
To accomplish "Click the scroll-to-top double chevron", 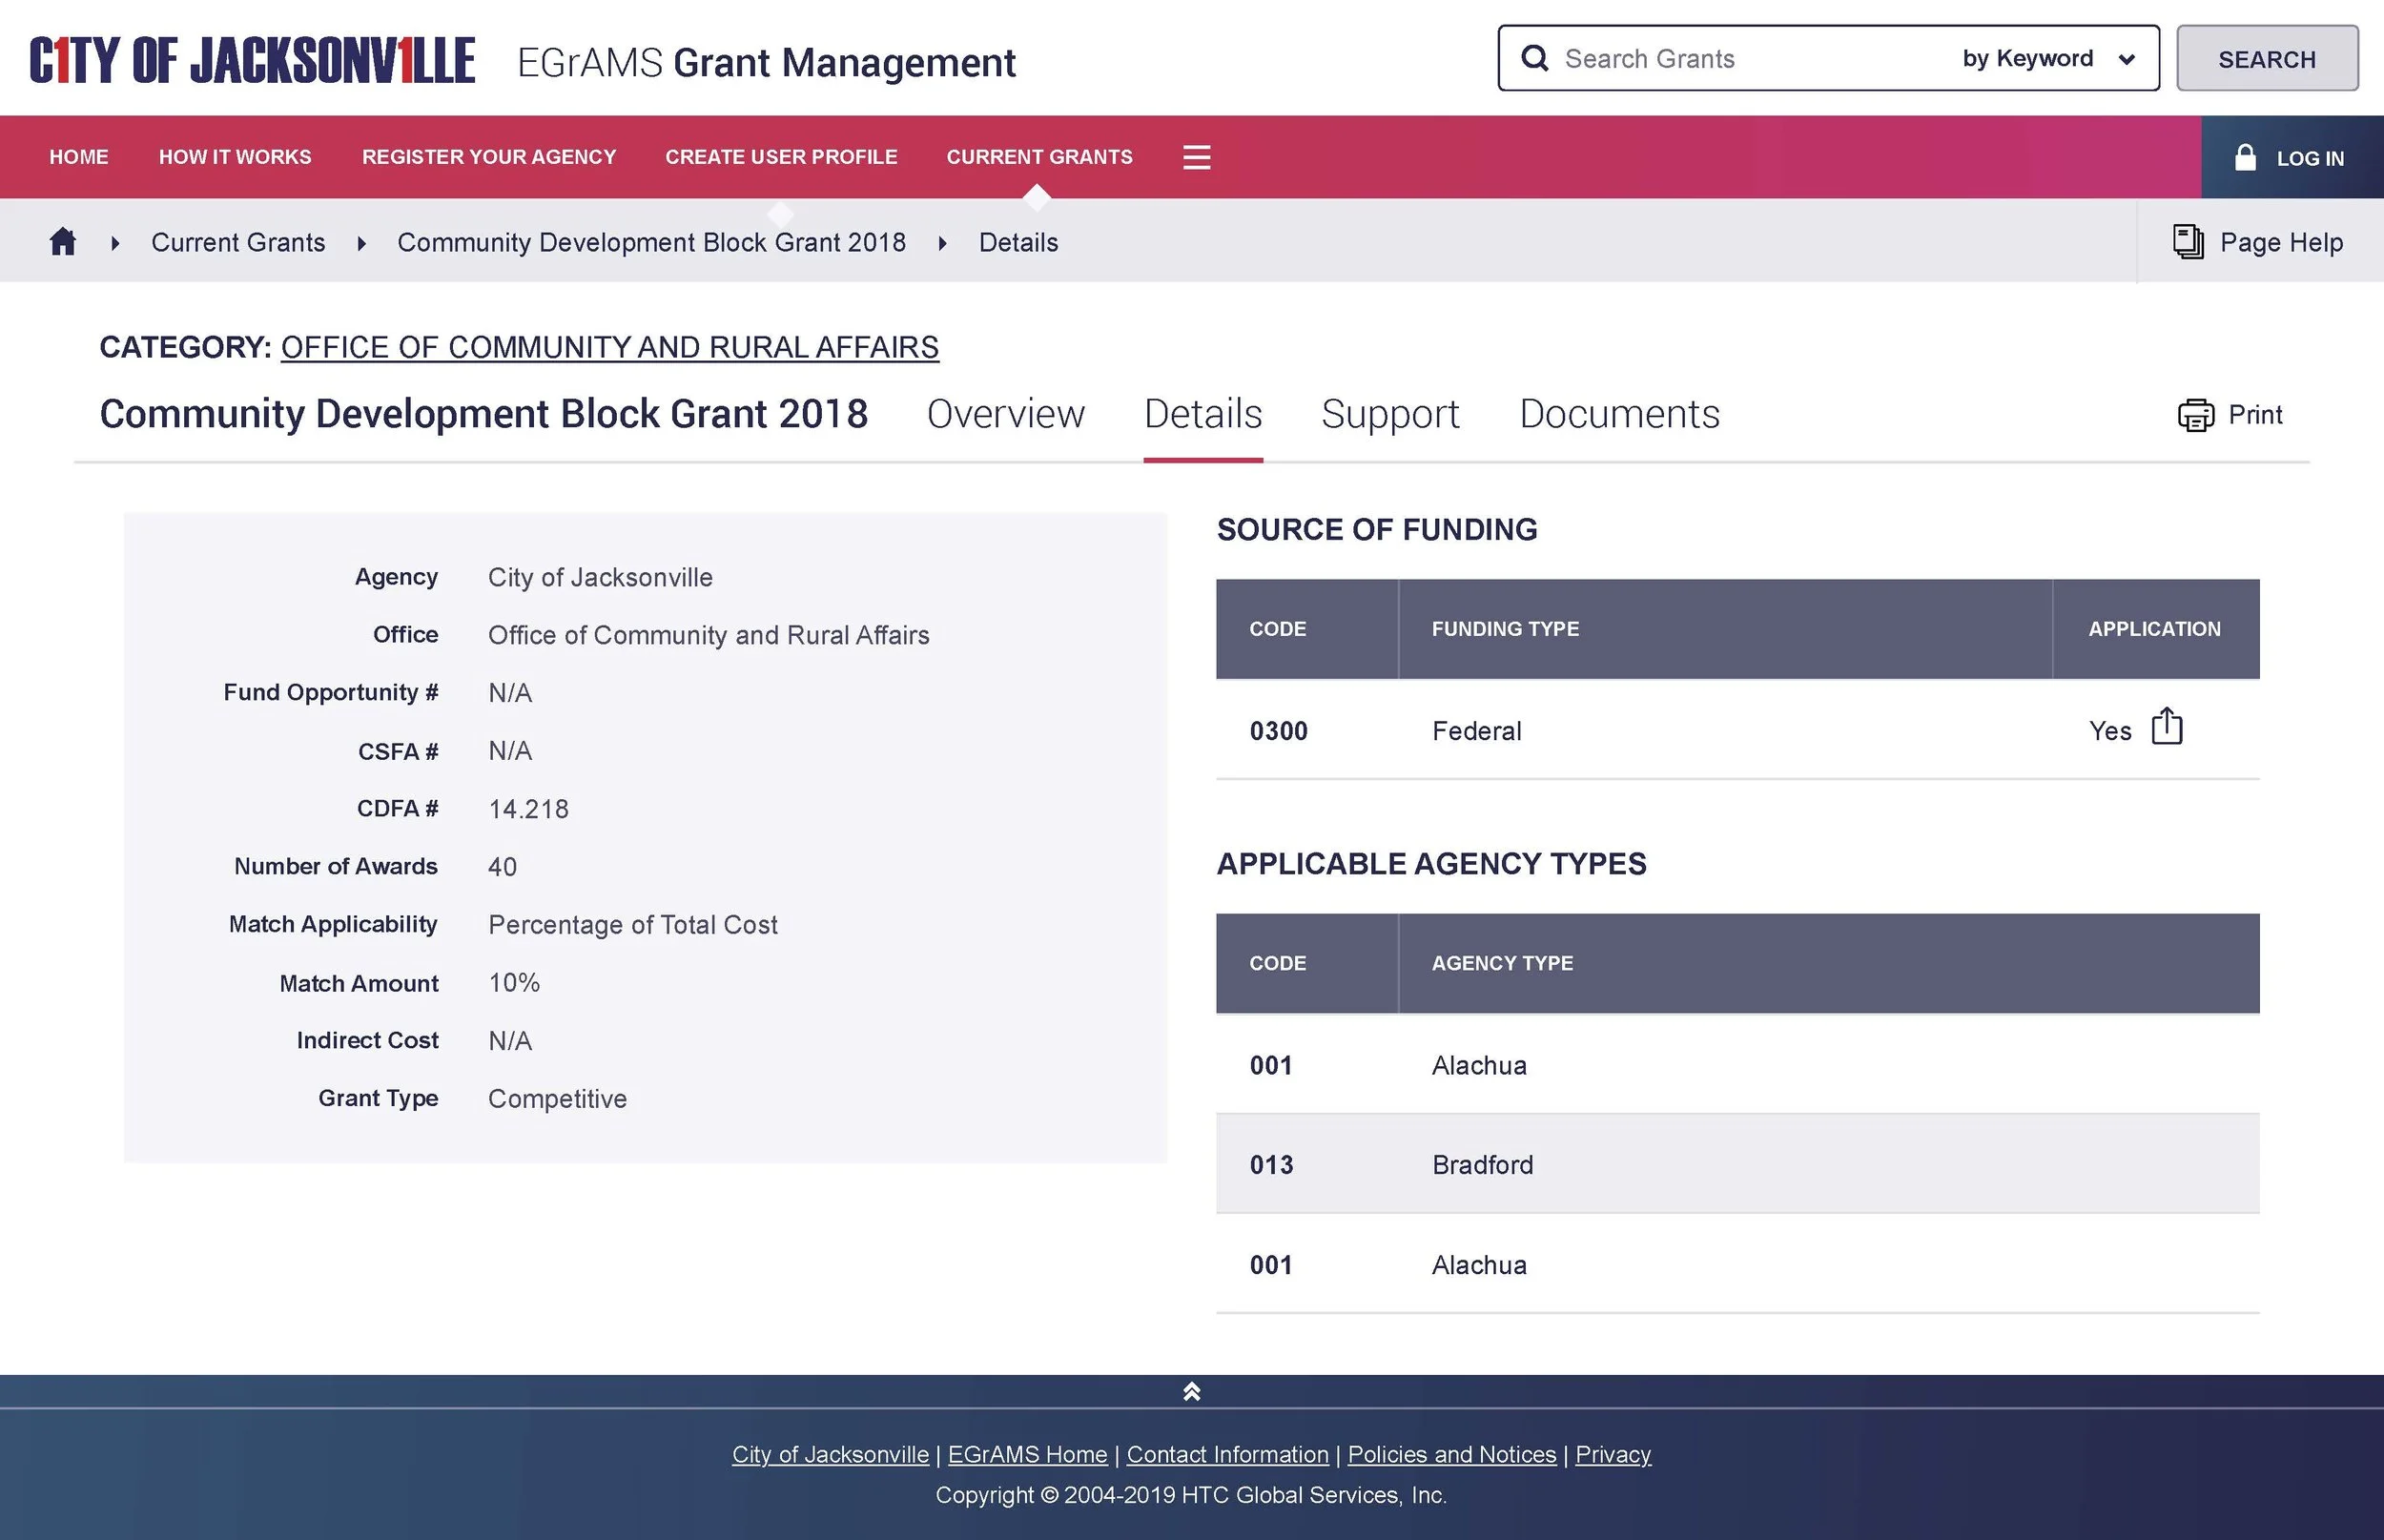I will point(1191,1392).
